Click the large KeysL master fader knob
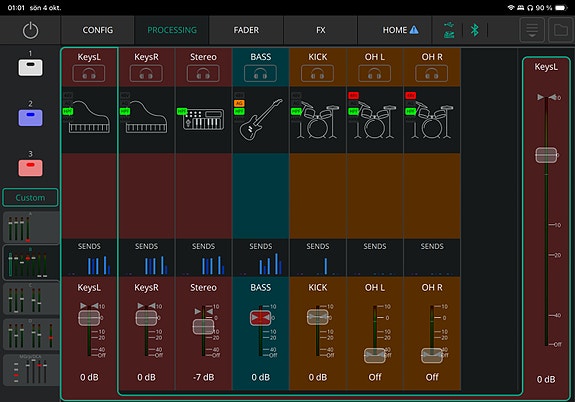This screenshot has width=575, height=402. tap(546, 155)
